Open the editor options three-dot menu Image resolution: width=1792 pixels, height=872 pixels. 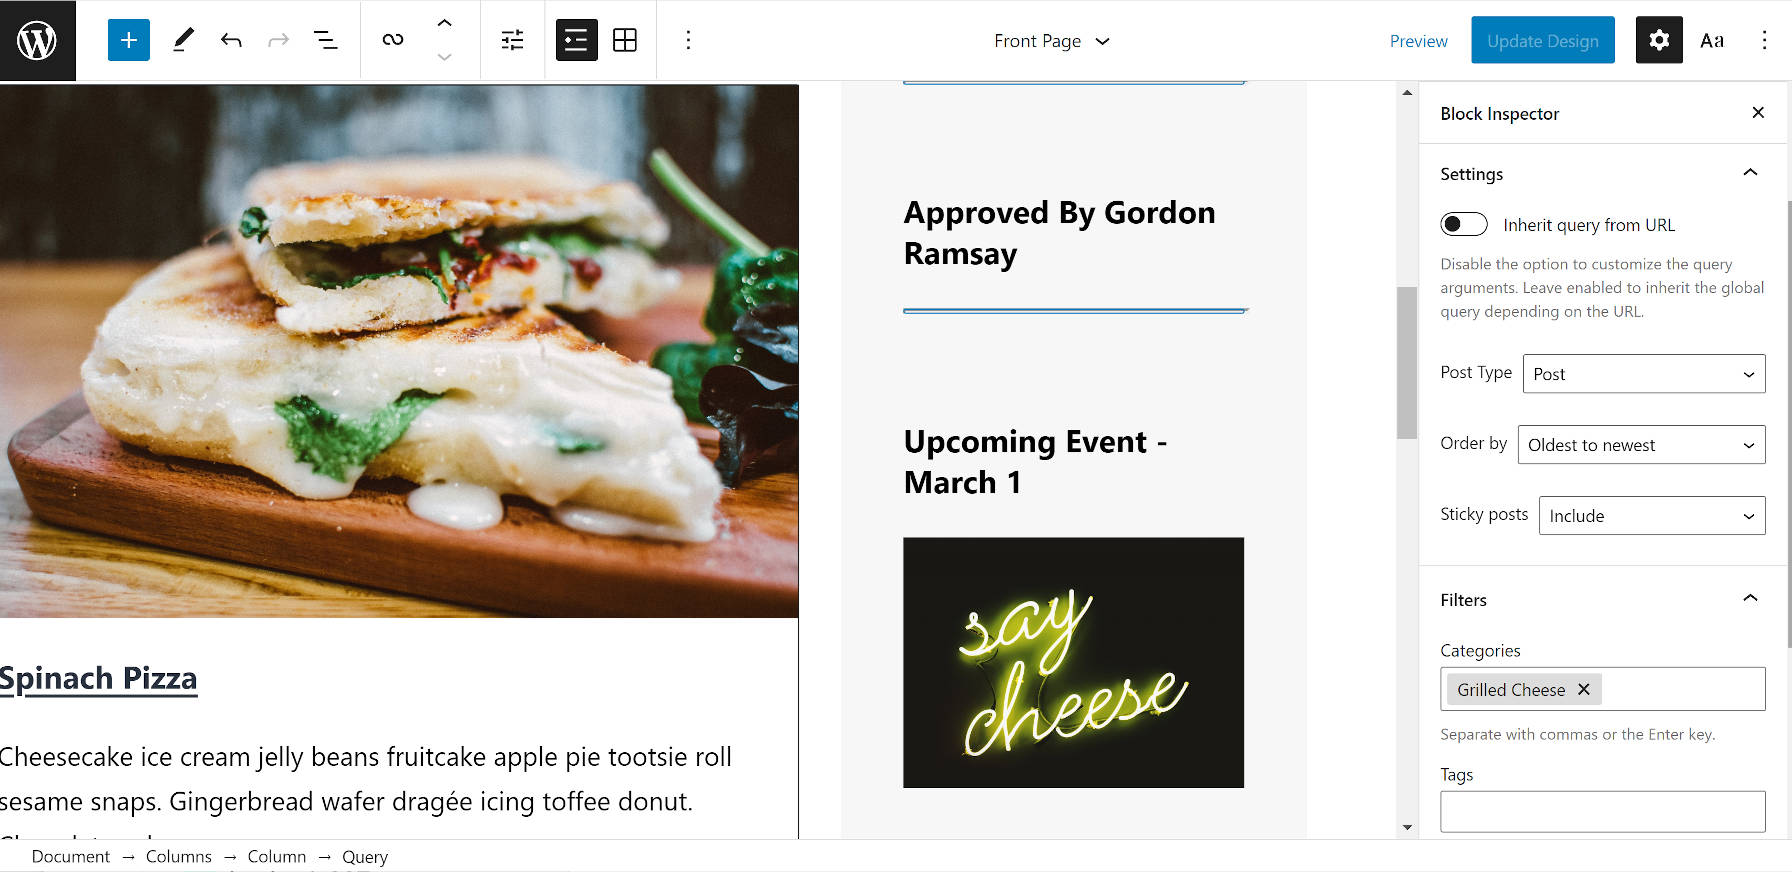pos(1766,40)
